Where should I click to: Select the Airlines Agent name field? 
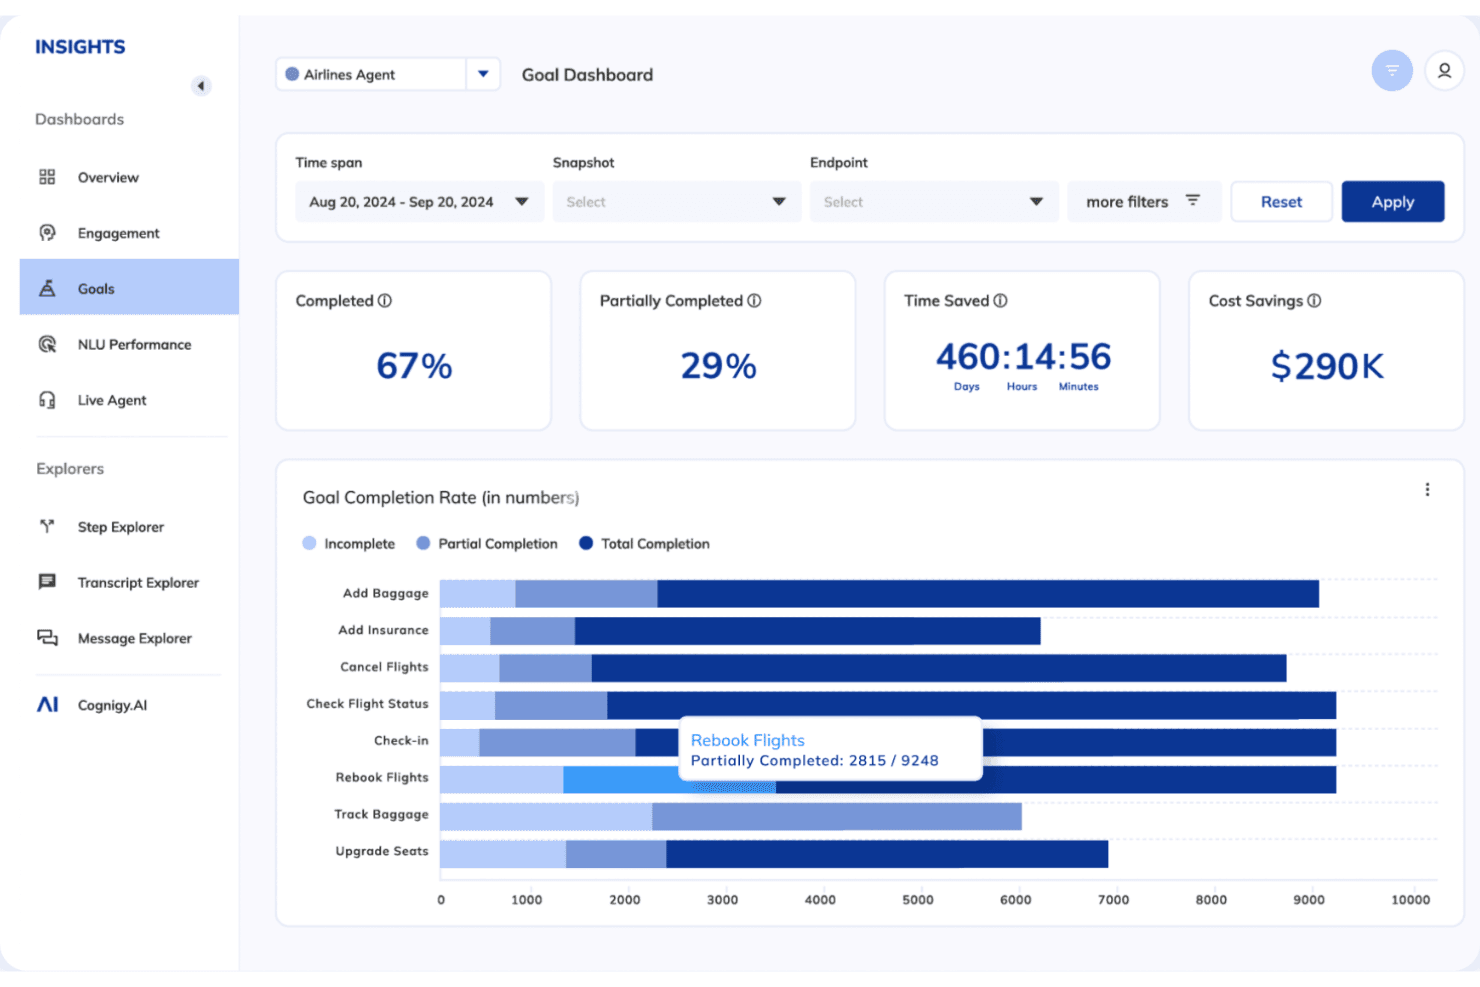tap(371, 74)
